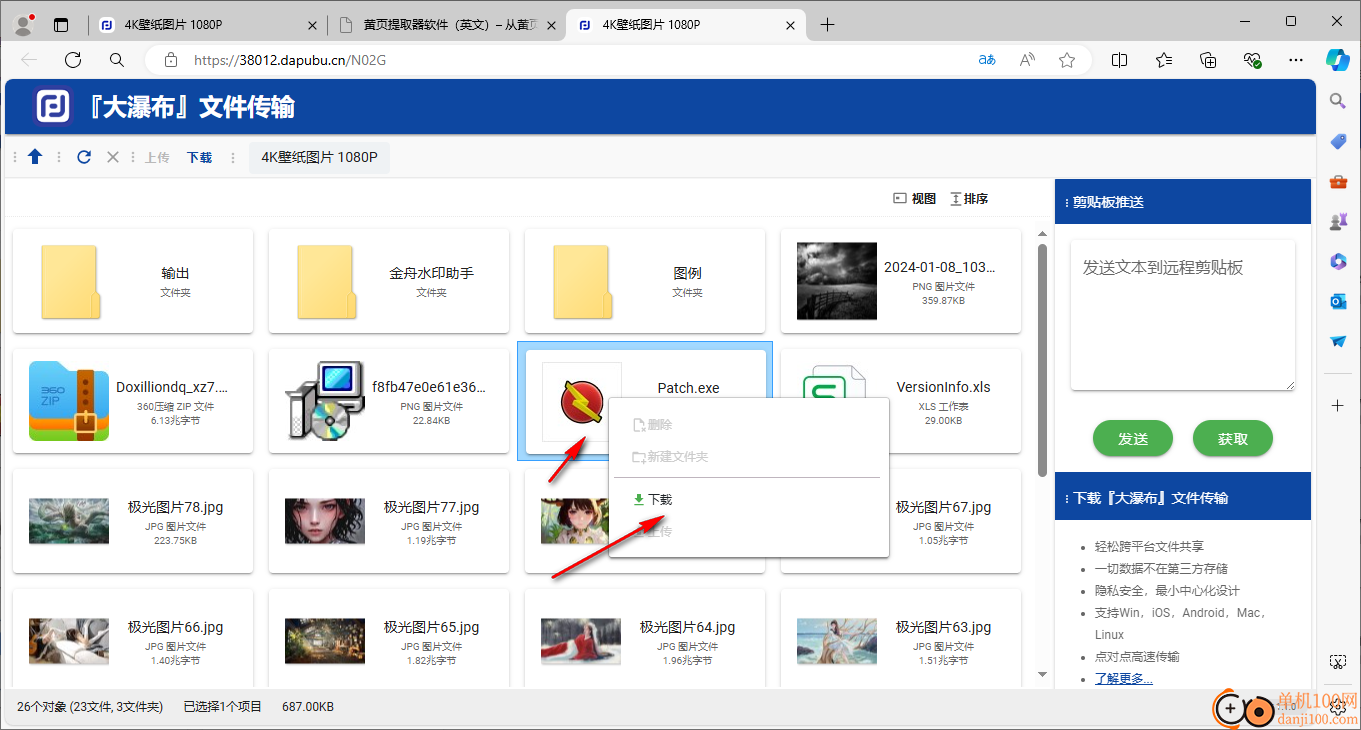Open the tab actions menu
Screen dimensions: 1361x730
click(x=62, y=25)
